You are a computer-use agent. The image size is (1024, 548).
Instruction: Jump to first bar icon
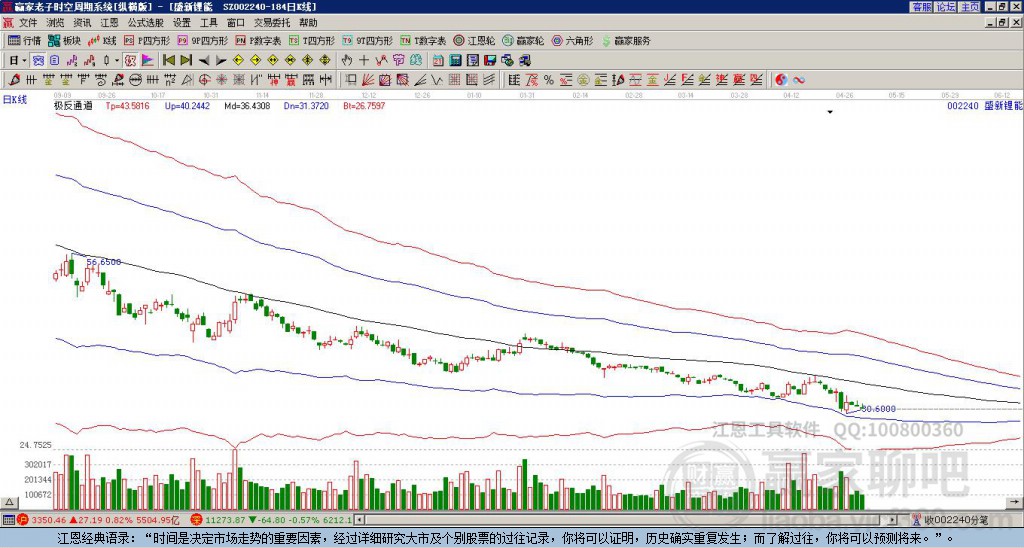pos(168,61)
